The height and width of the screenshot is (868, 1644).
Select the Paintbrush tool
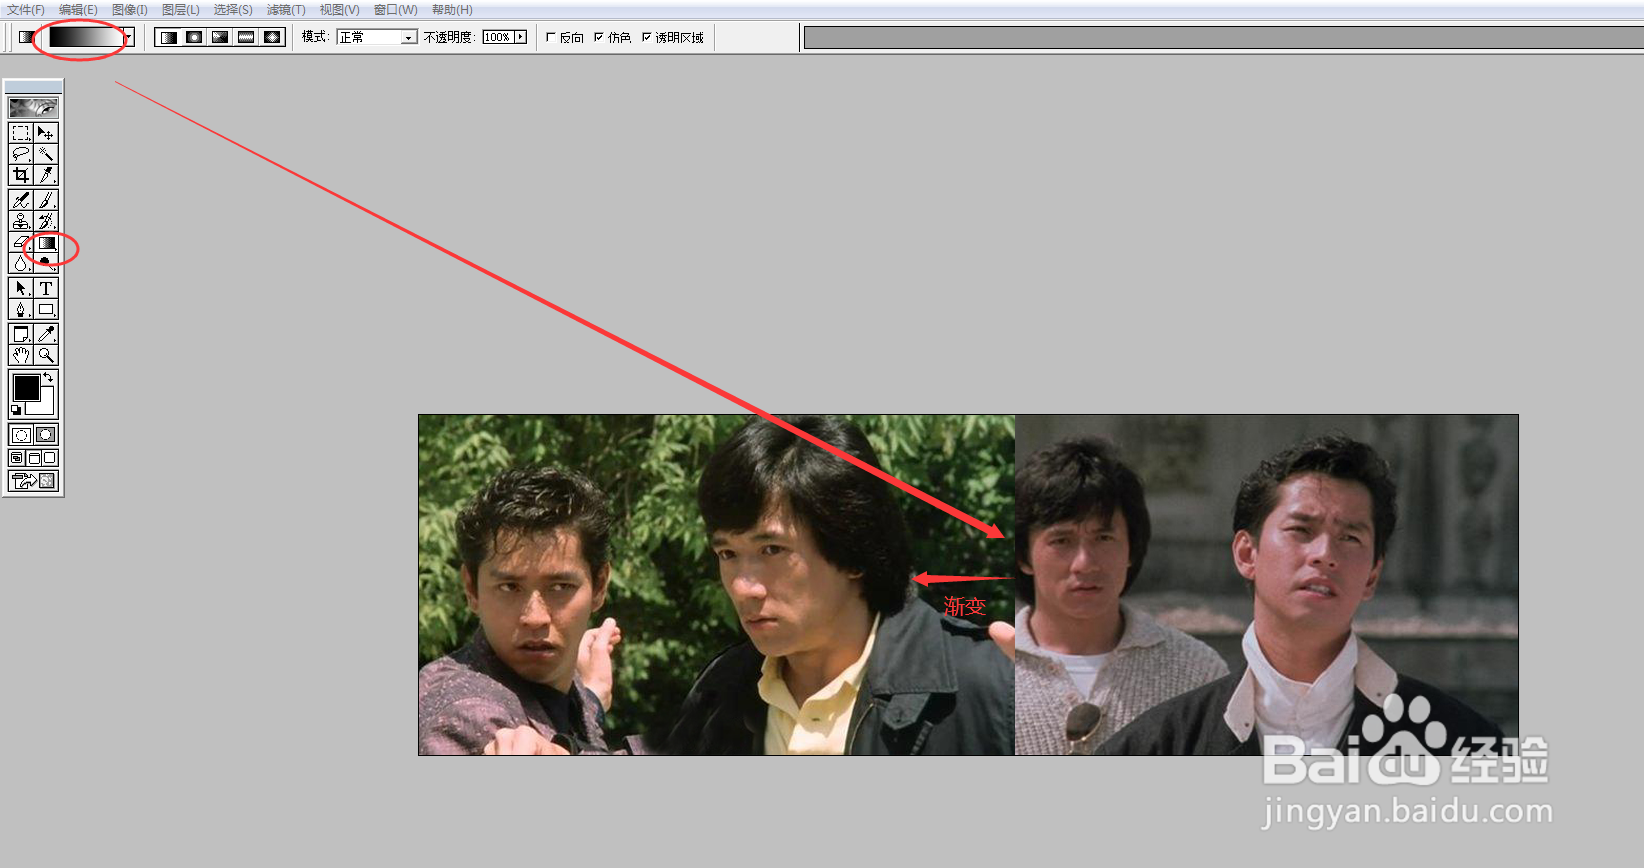tap(46, 200)
